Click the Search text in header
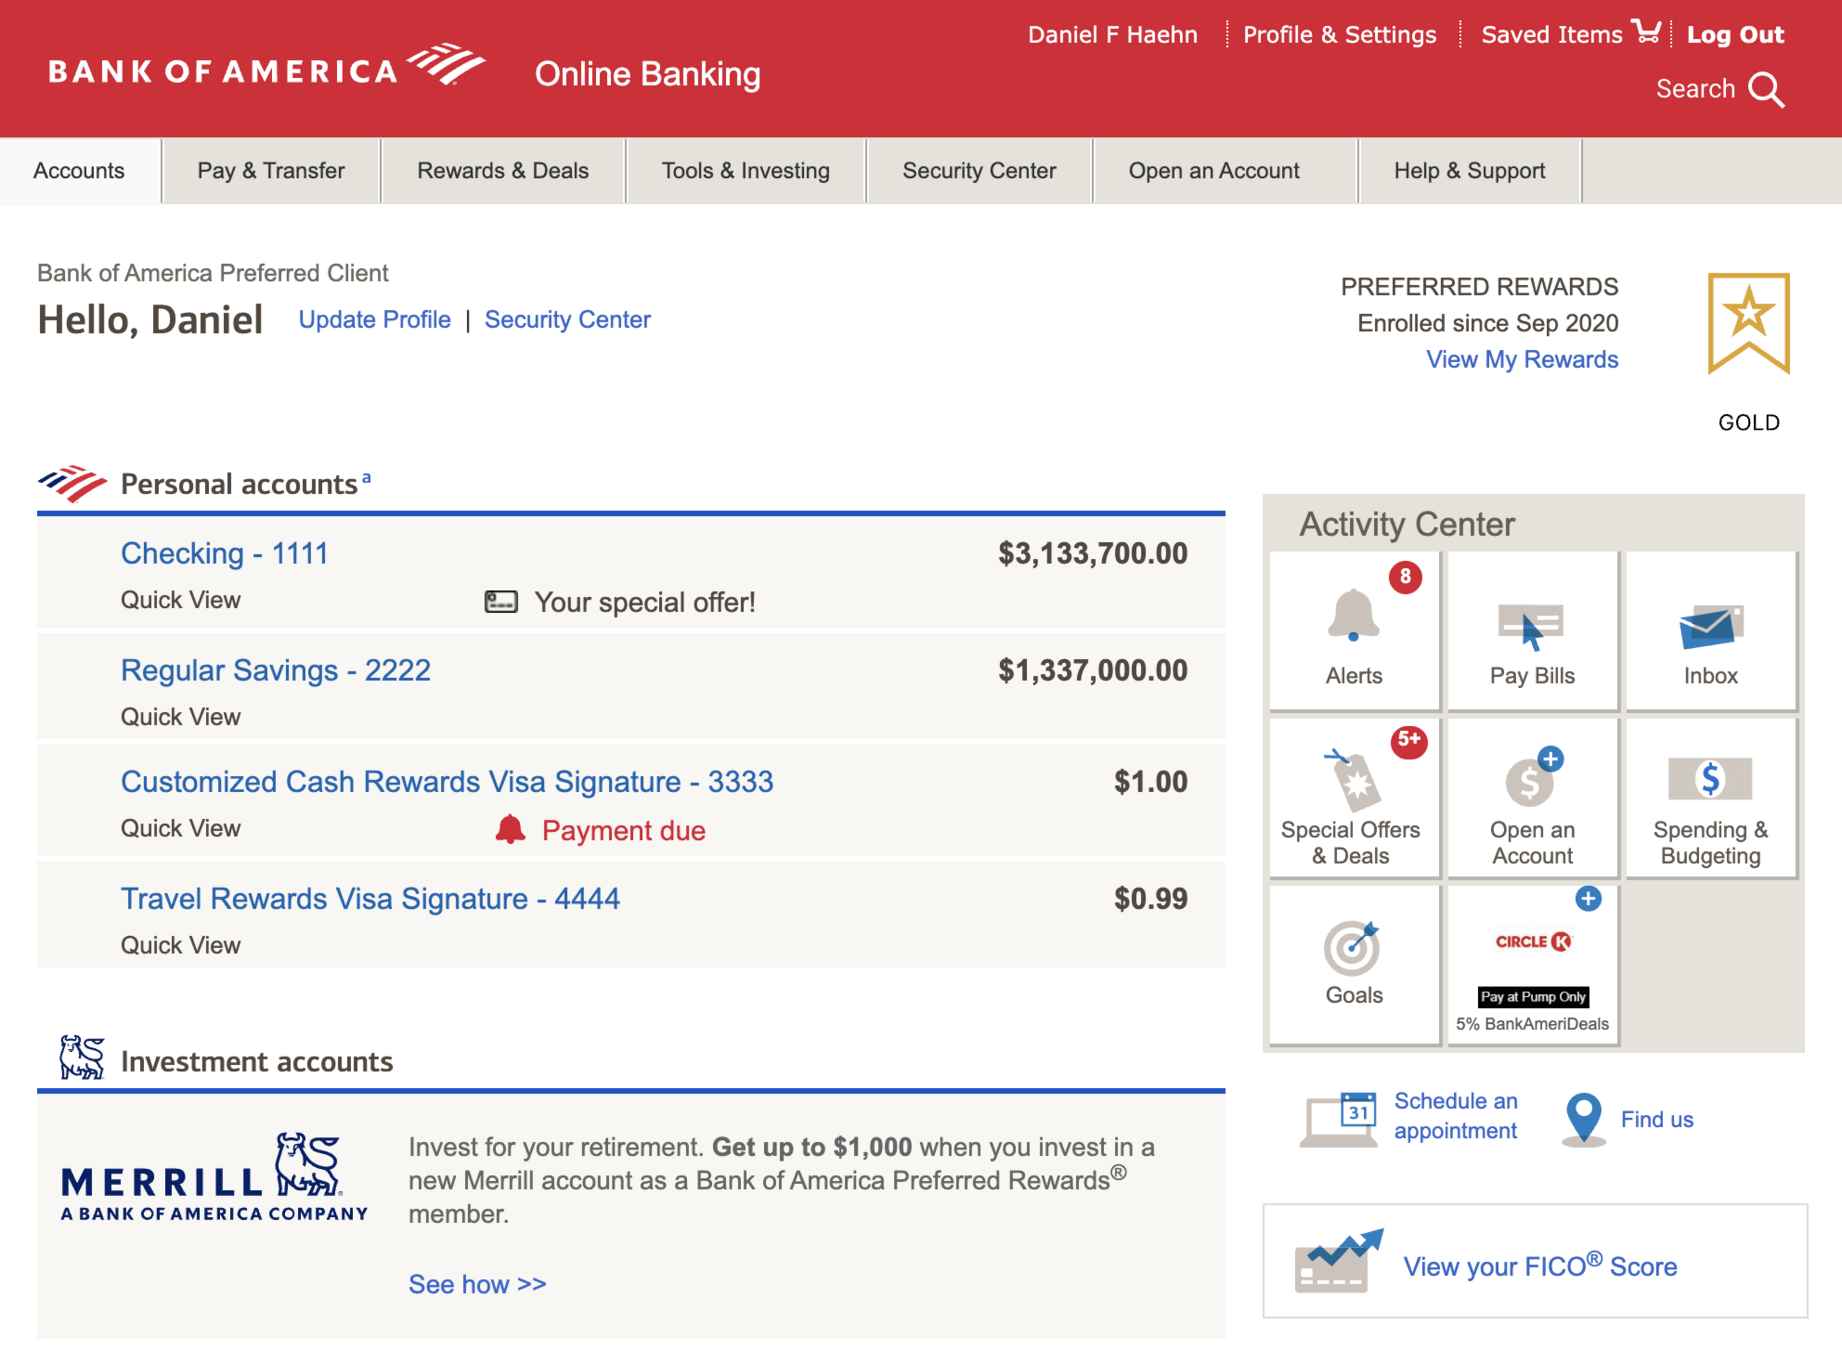This screenshot has width=1842, height=1350. (1695, 89)
